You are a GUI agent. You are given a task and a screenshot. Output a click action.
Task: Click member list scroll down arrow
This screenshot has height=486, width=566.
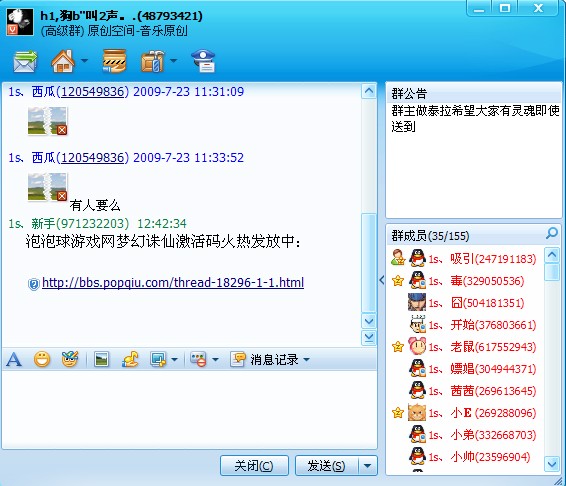pyautogui.click(x=552, y=463)
